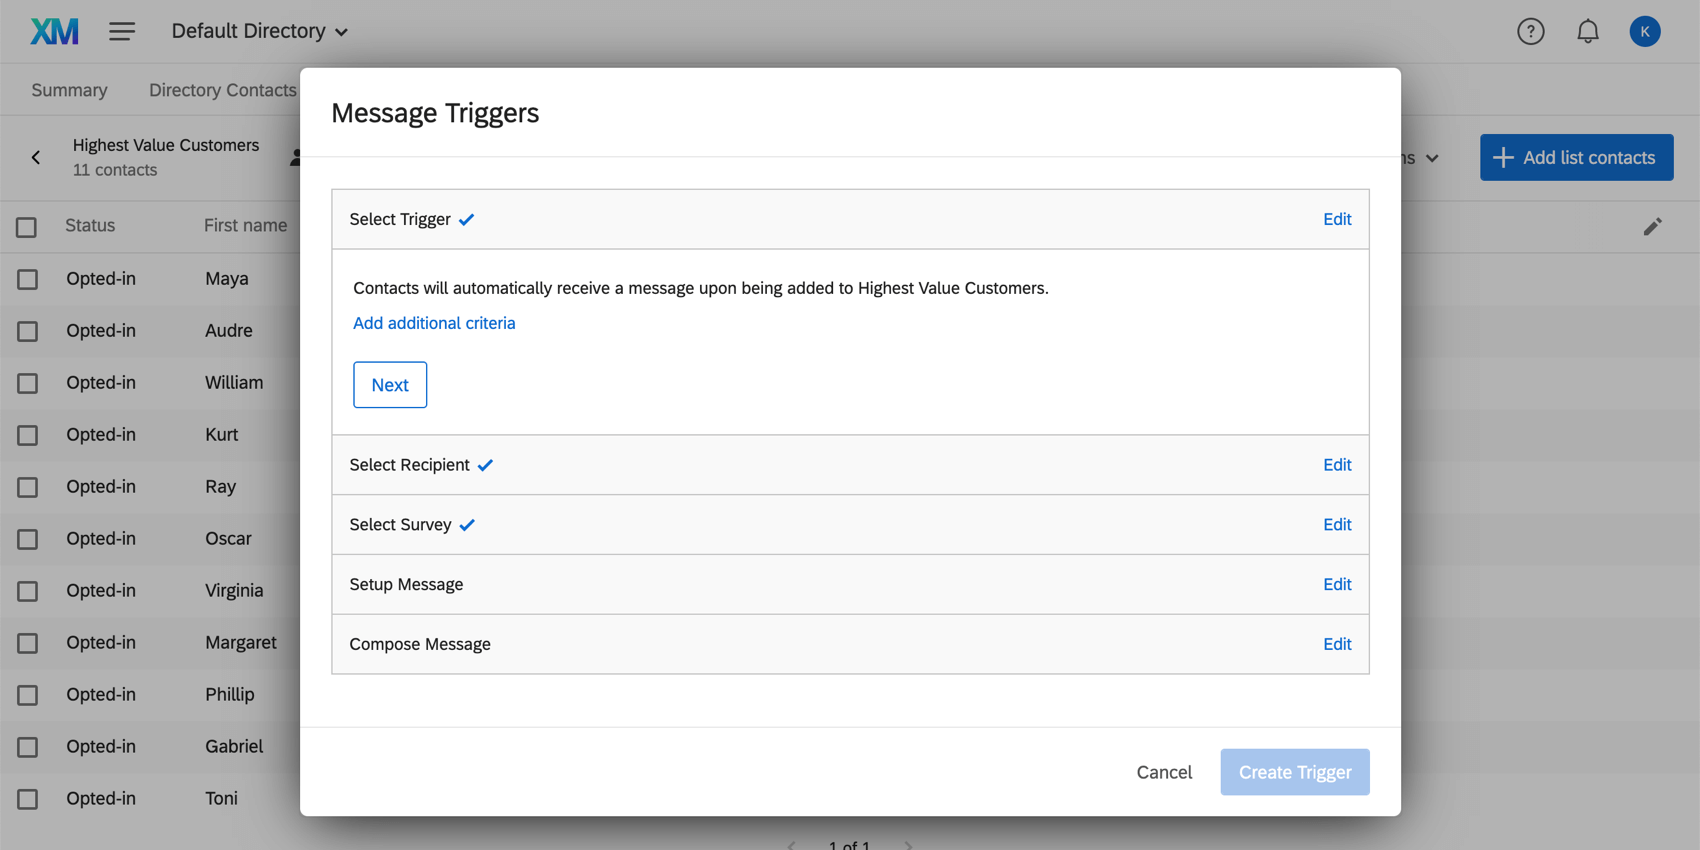The height and width of the screenshot is (850, 1700).
Task: Click the pencil edit columns icon
Action: pyautogui.click(x=1652, y=227)
